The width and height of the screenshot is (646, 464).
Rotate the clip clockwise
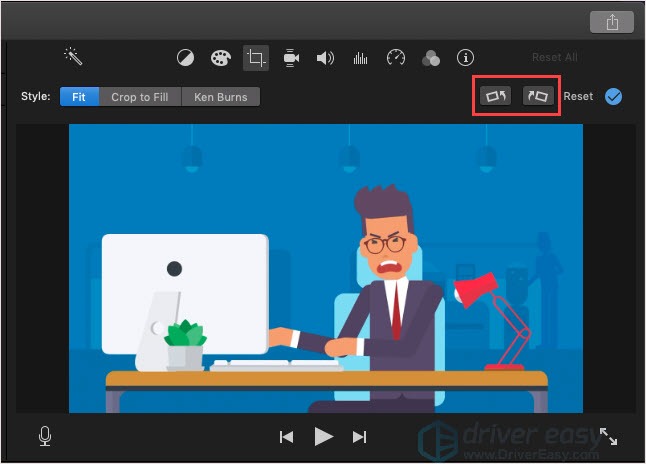tap(538, 96)
